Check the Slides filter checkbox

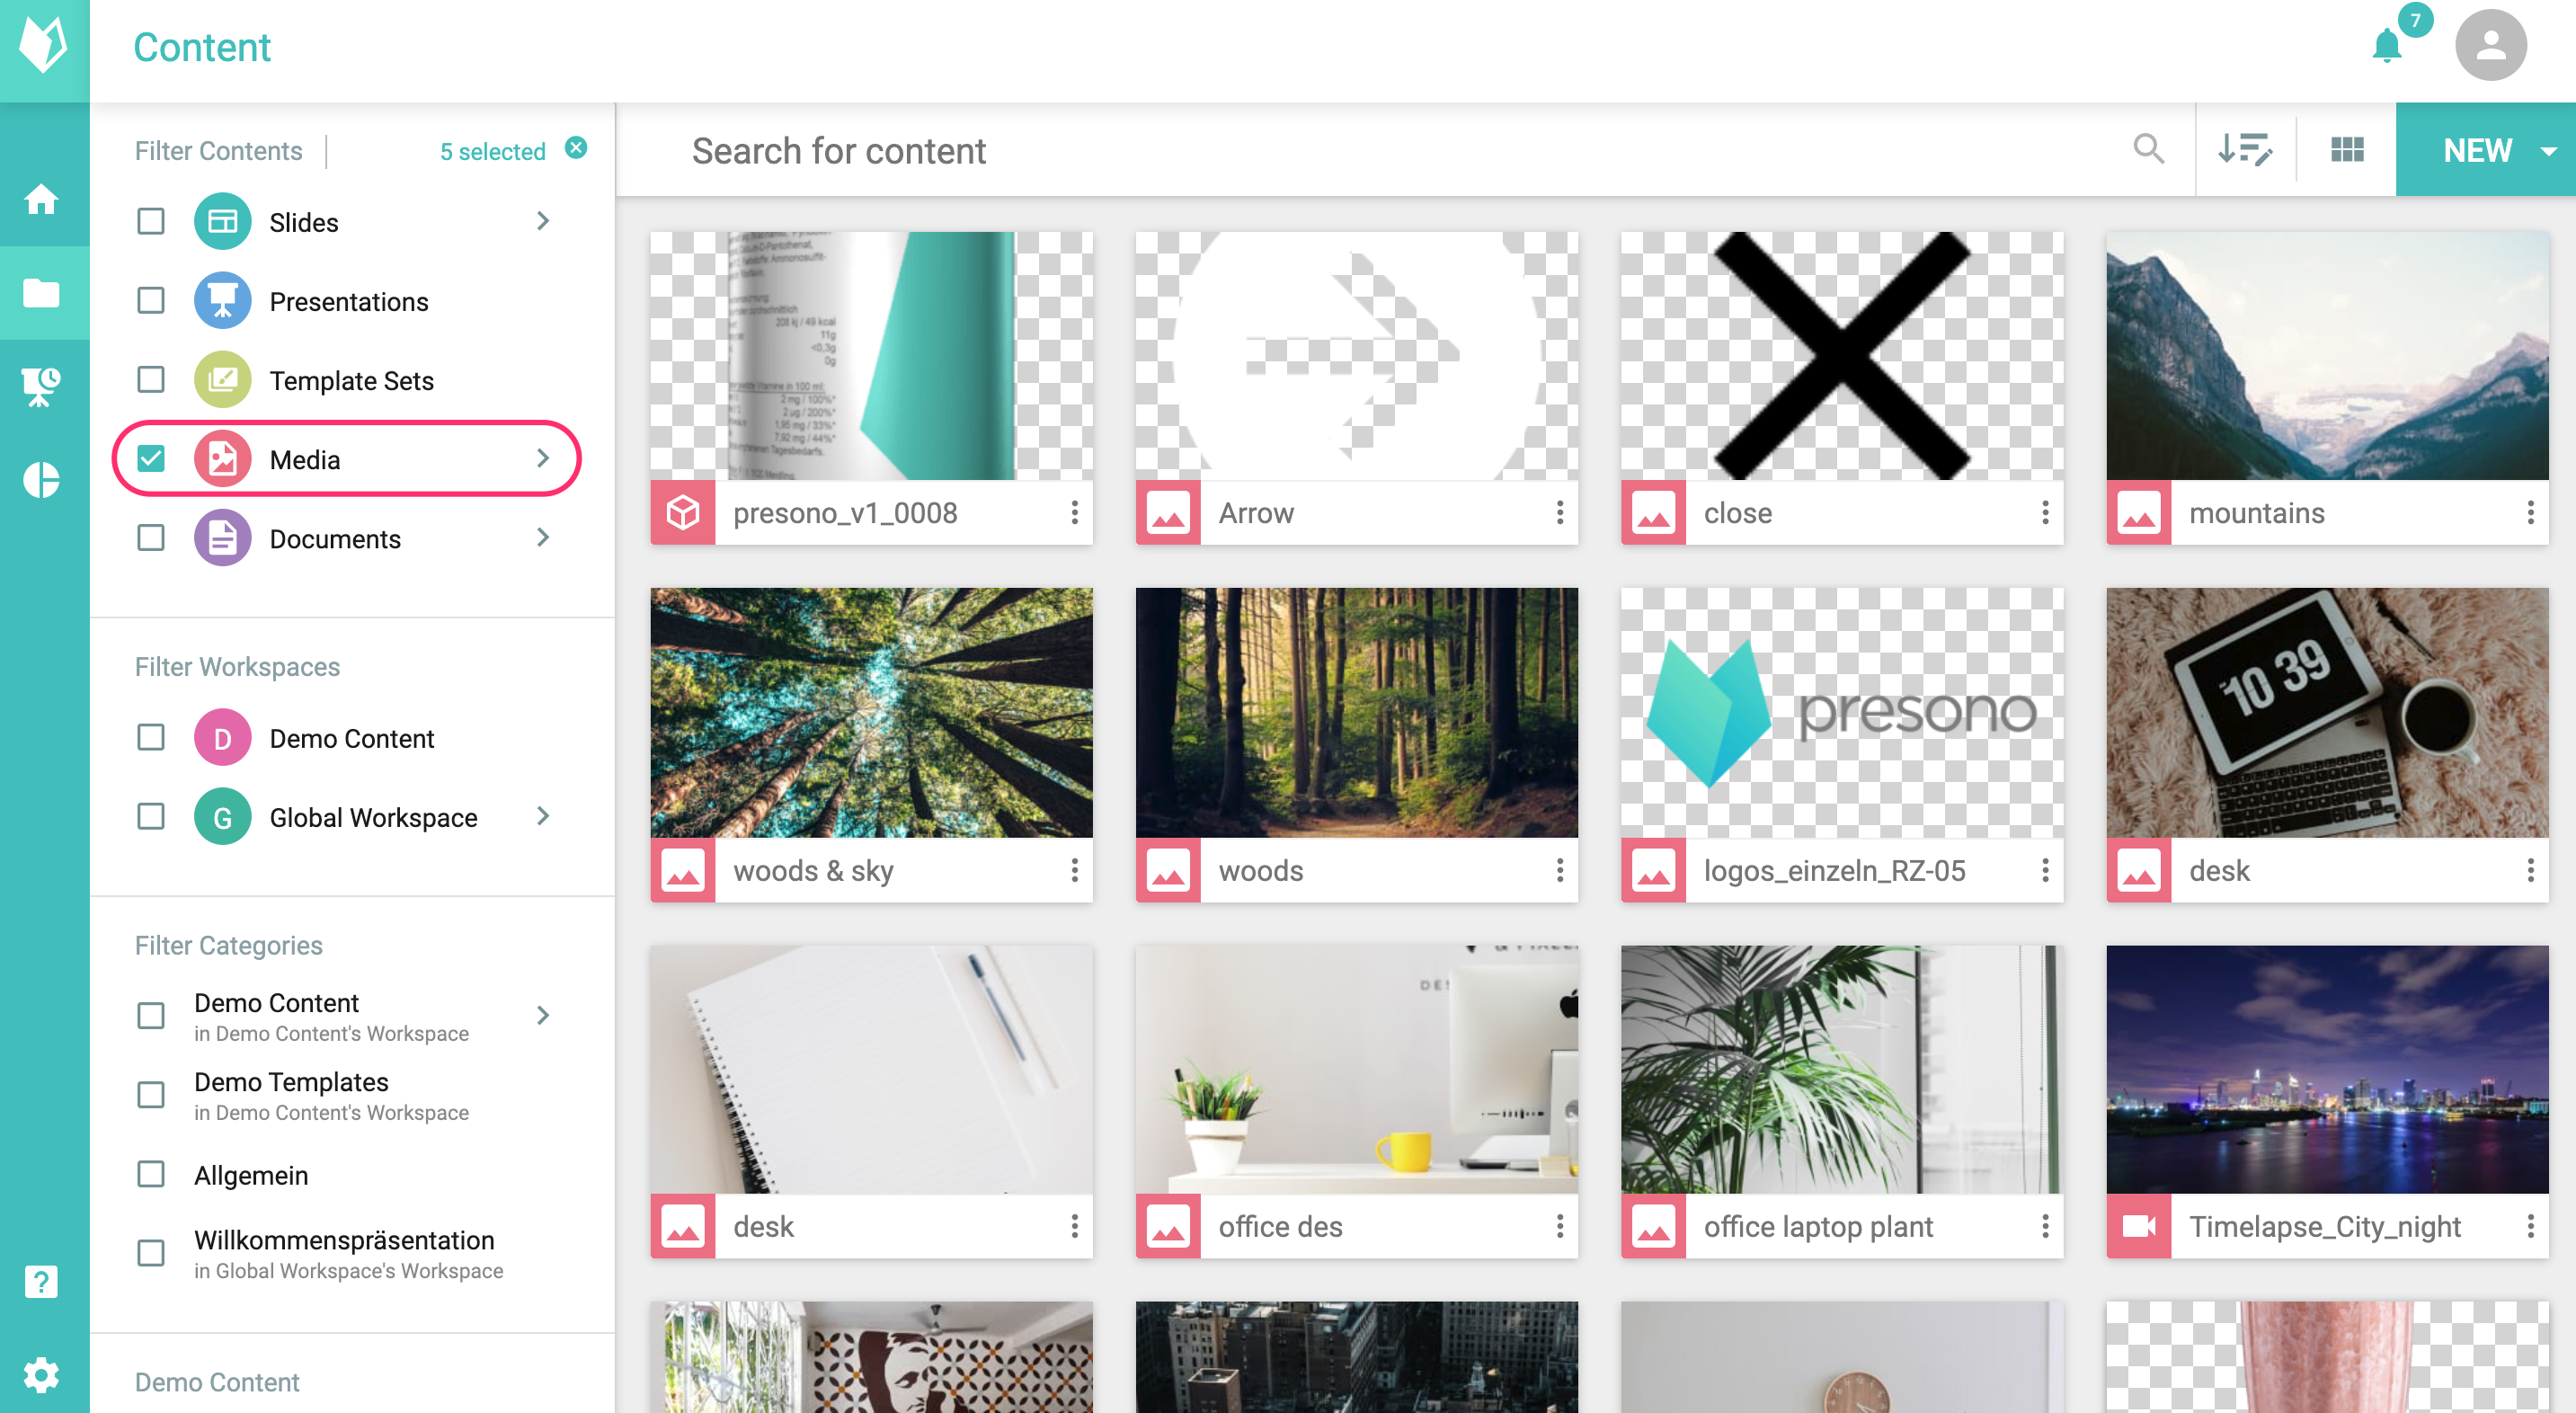pos(151,221)
